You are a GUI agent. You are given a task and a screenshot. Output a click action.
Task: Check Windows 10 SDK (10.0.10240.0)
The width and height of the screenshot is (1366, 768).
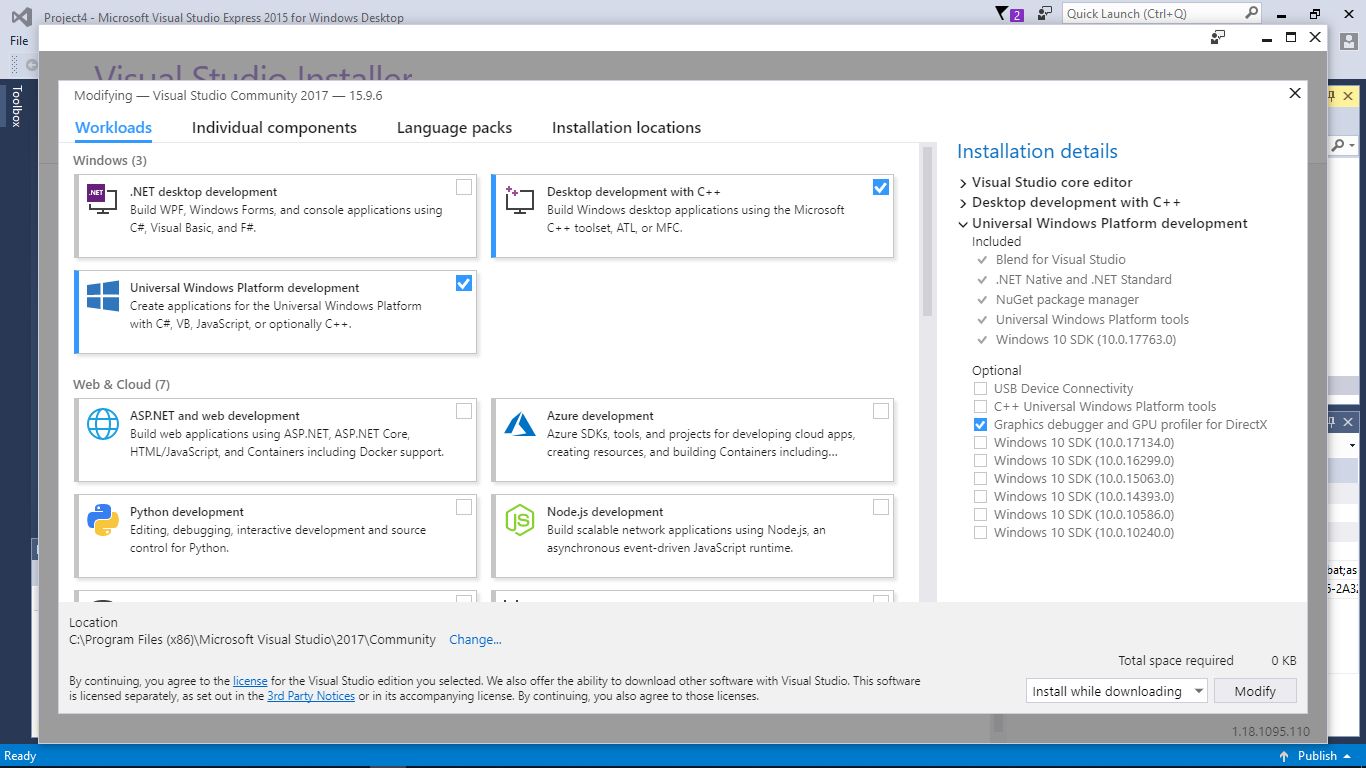pos(980,532)
